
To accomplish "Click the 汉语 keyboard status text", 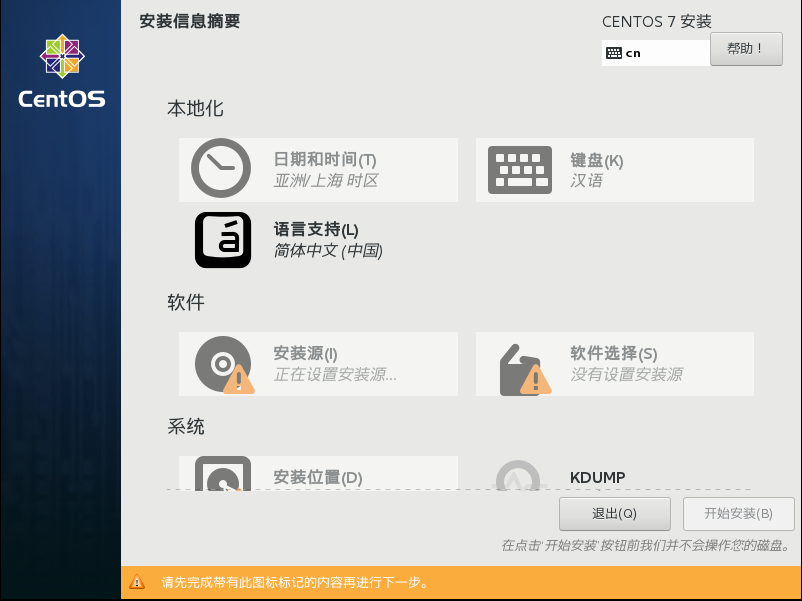I will 587,181.
